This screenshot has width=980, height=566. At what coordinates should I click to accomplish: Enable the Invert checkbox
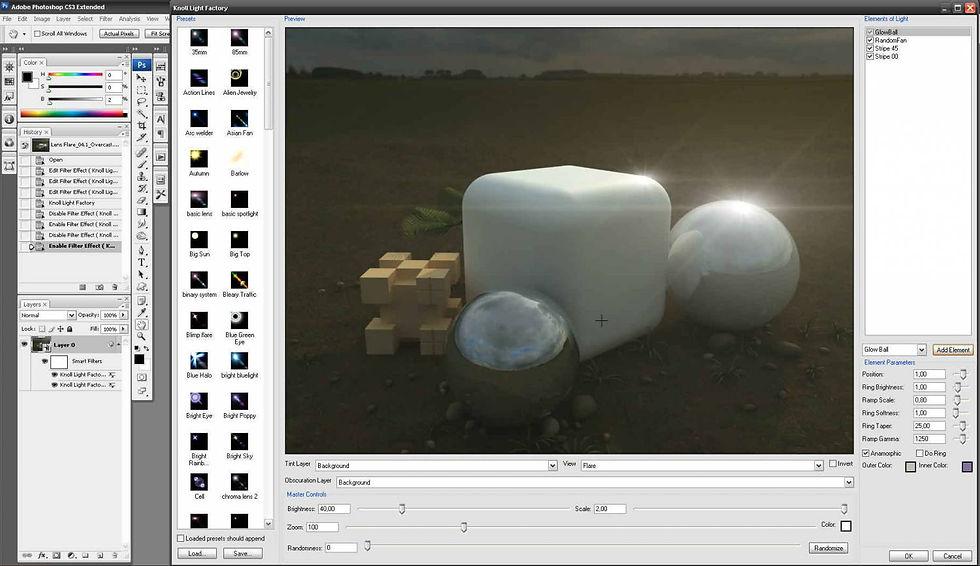[832, 464]
